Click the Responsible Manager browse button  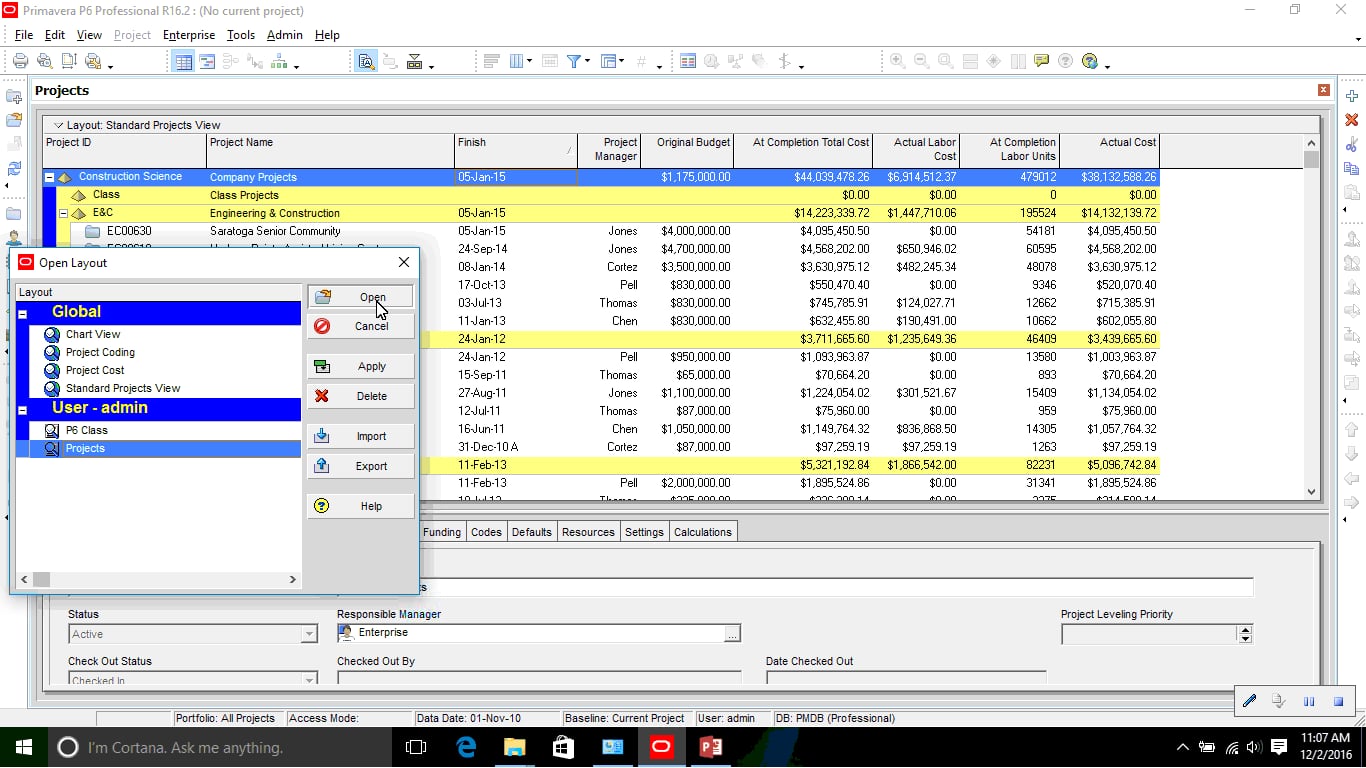[733, 633]
